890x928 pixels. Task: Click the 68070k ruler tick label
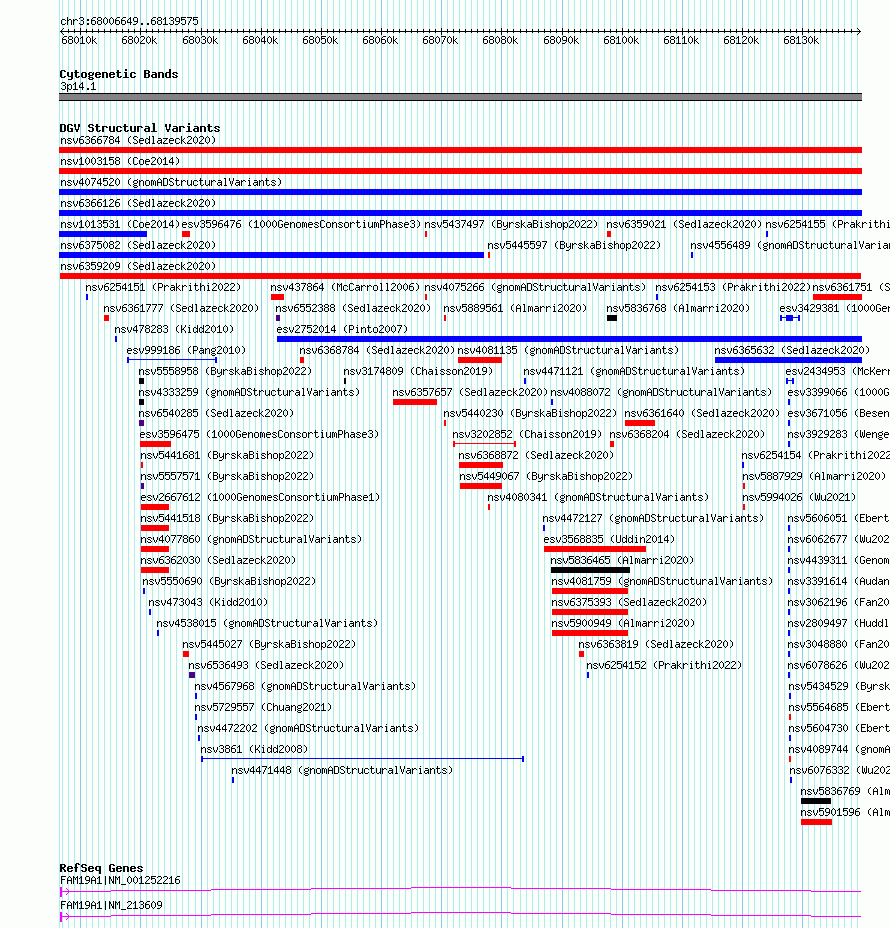tap(440, 40)
